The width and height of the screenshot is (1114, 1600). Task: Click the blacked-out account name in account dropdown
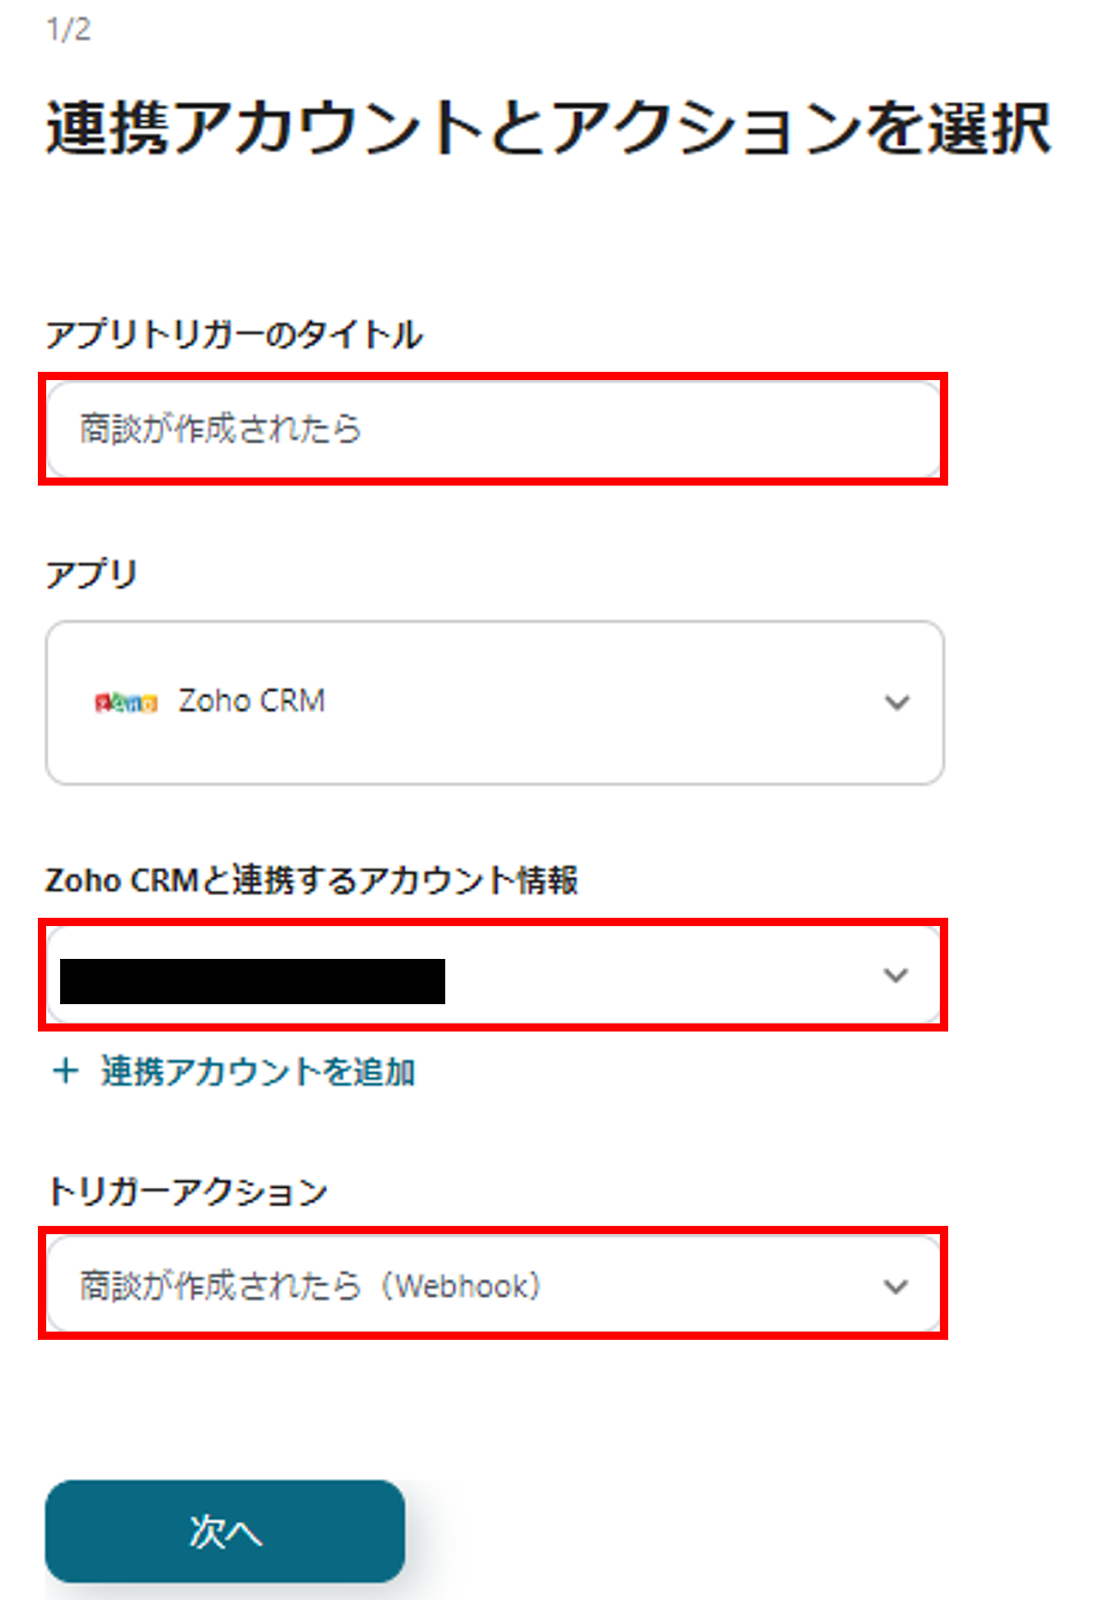(x=252, y=981)
